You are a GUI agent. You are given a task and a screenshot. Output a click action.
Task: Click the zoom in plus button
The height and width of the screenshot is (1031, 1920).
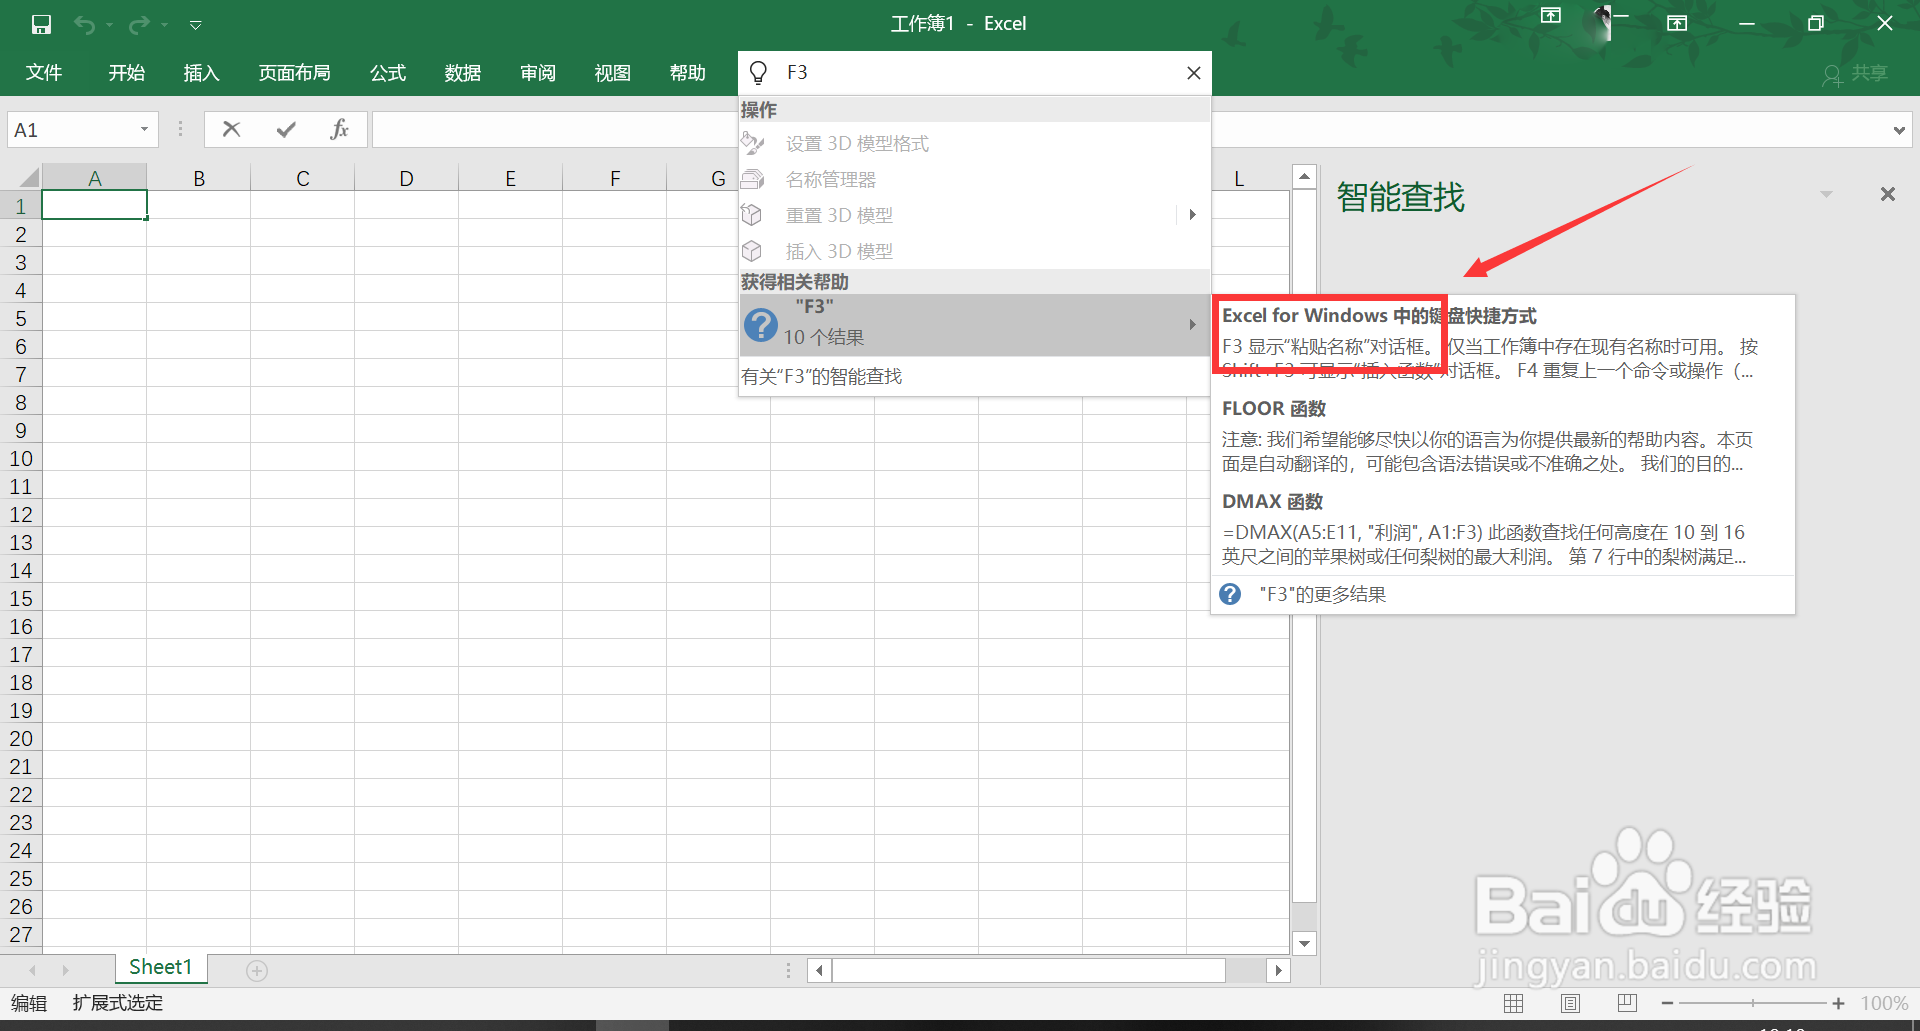click(x=1838, y=1003)
